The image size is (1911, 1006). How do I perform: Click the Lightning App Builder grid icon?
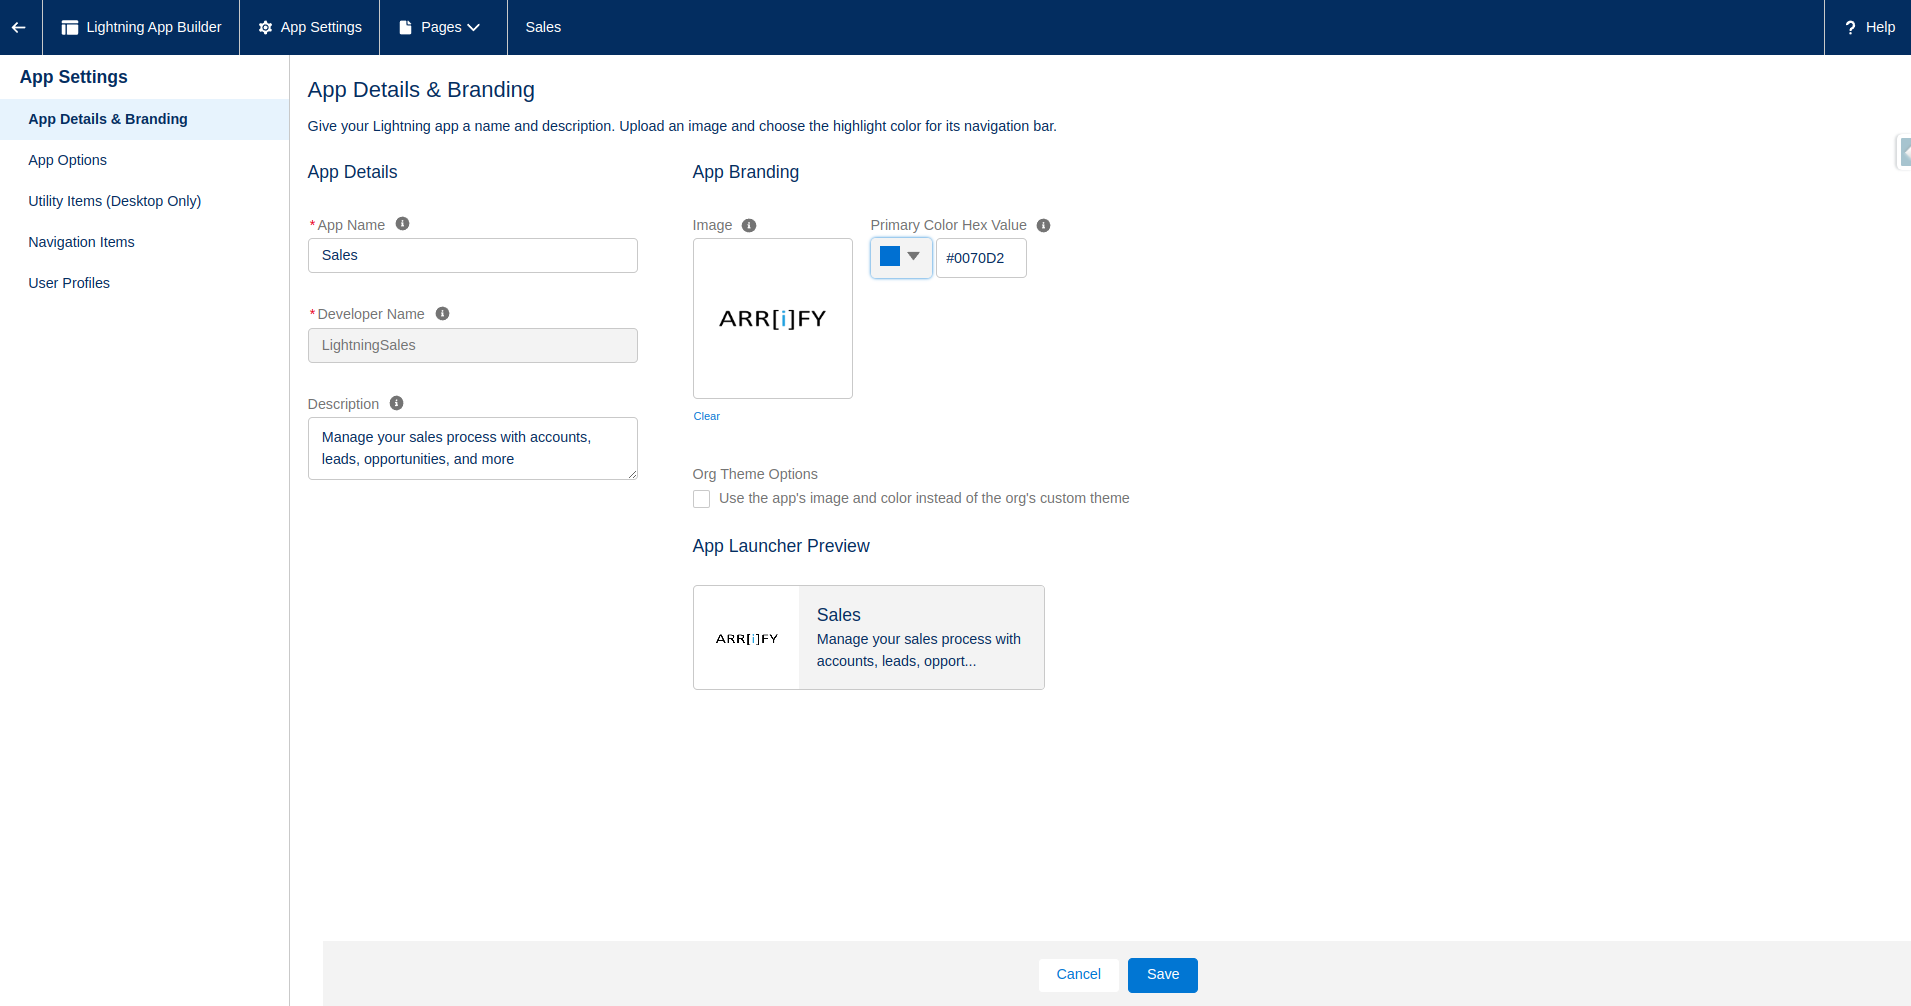(x=70, y=27)
